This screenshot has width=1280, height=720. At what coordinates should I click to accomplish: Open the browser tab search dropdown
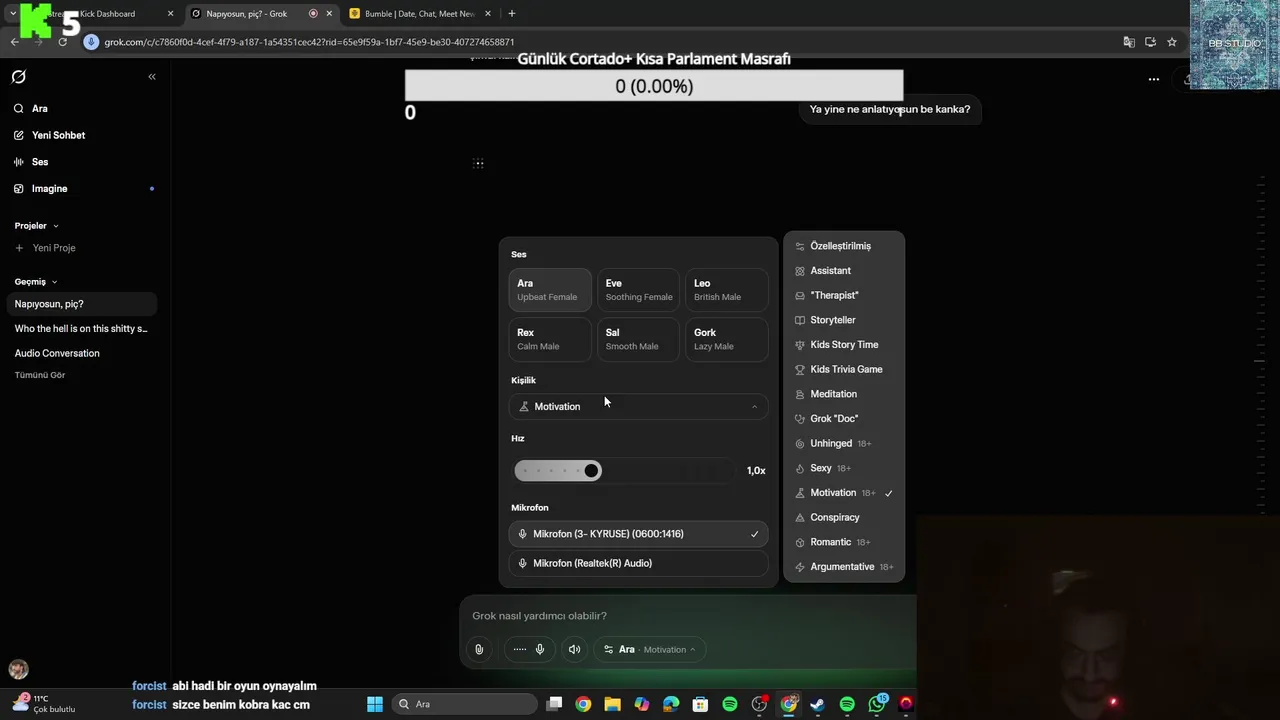tap(12, 14)
